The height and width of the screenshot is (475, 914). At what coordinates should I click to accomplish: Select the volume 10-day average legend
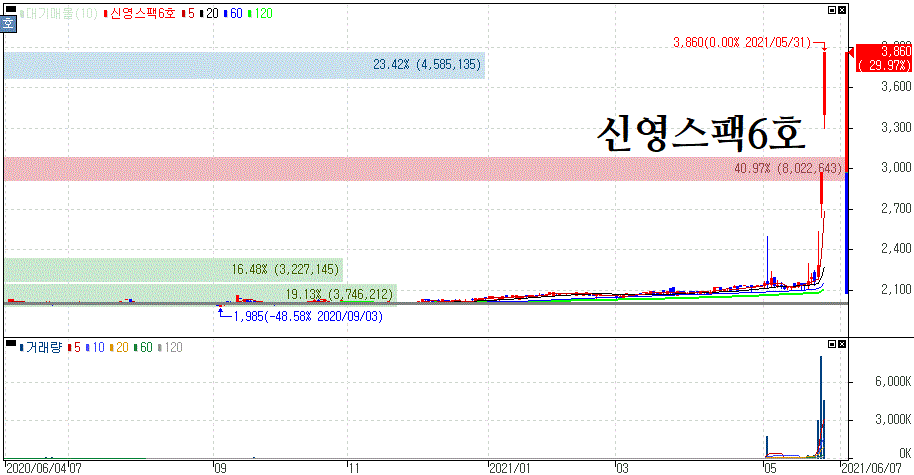[x=95, y=348]
